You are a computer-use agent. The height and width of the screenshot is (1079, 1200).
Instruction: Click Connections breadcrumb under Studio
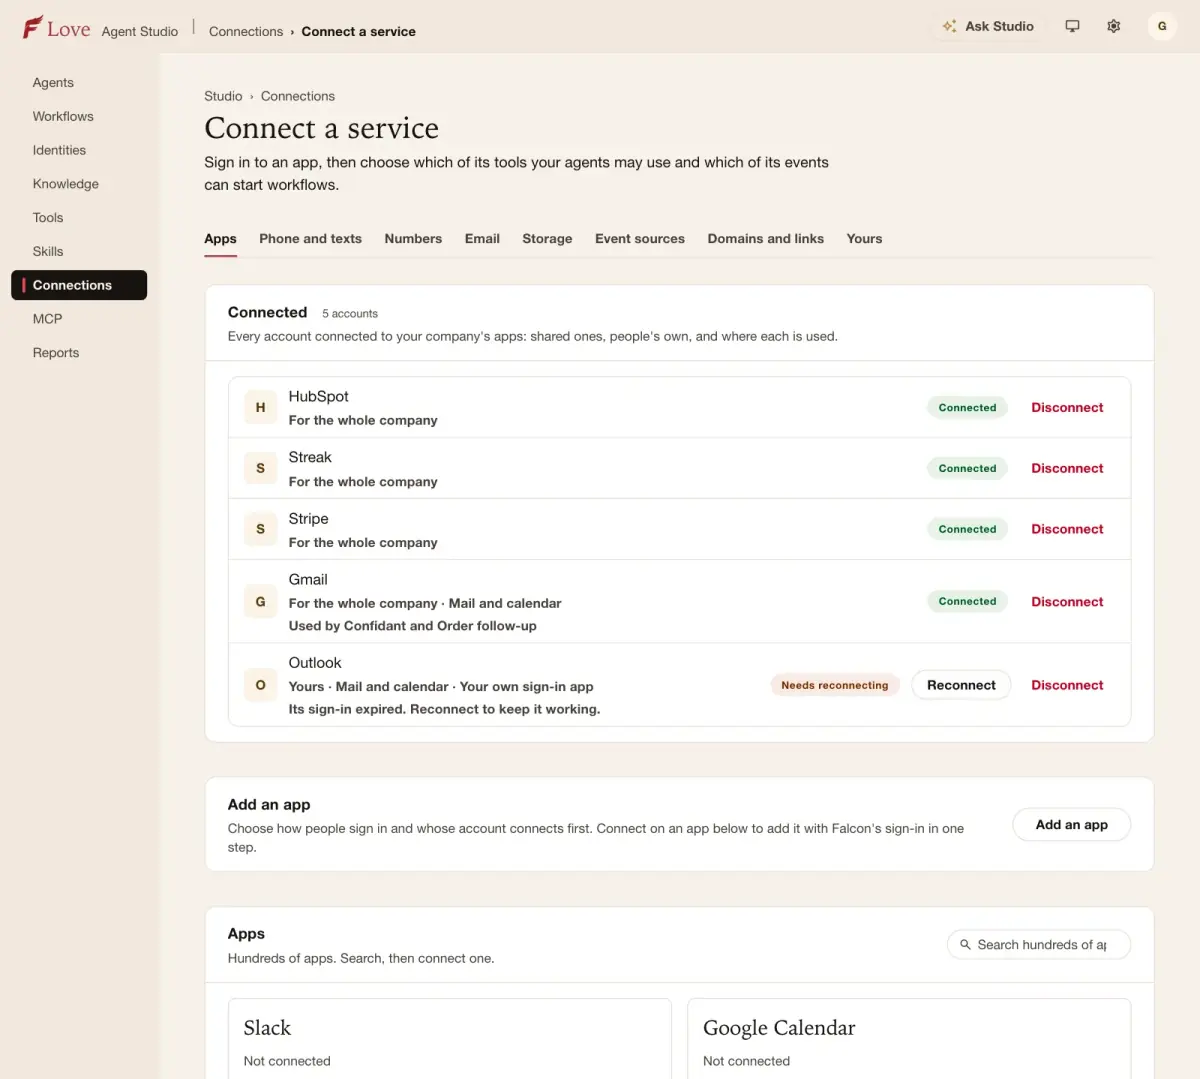(x=298, y=96)
